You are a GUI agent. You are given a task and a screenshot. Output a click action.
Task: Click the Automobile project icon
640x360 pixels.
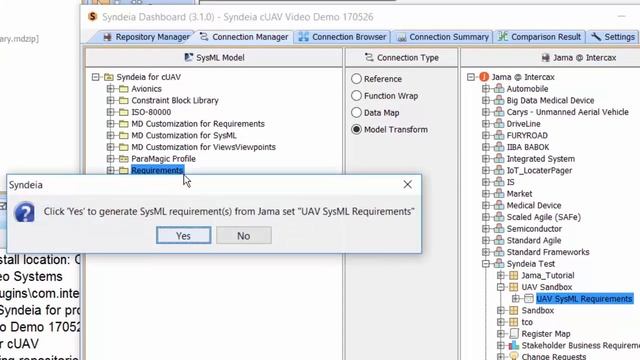[499, 89]
